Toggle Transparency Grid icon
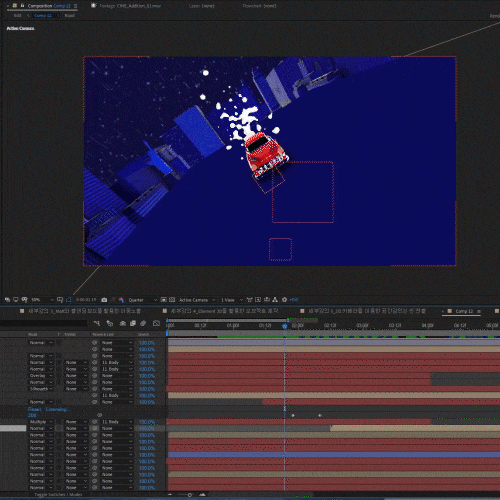 [172, 300]
